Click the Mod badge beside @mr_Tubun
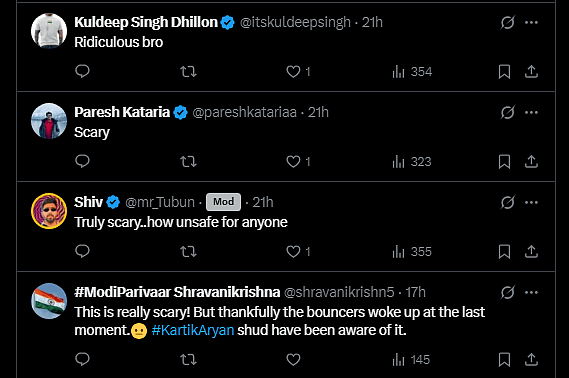This screenshot has width=569, height=378. [x=223, y=202]
